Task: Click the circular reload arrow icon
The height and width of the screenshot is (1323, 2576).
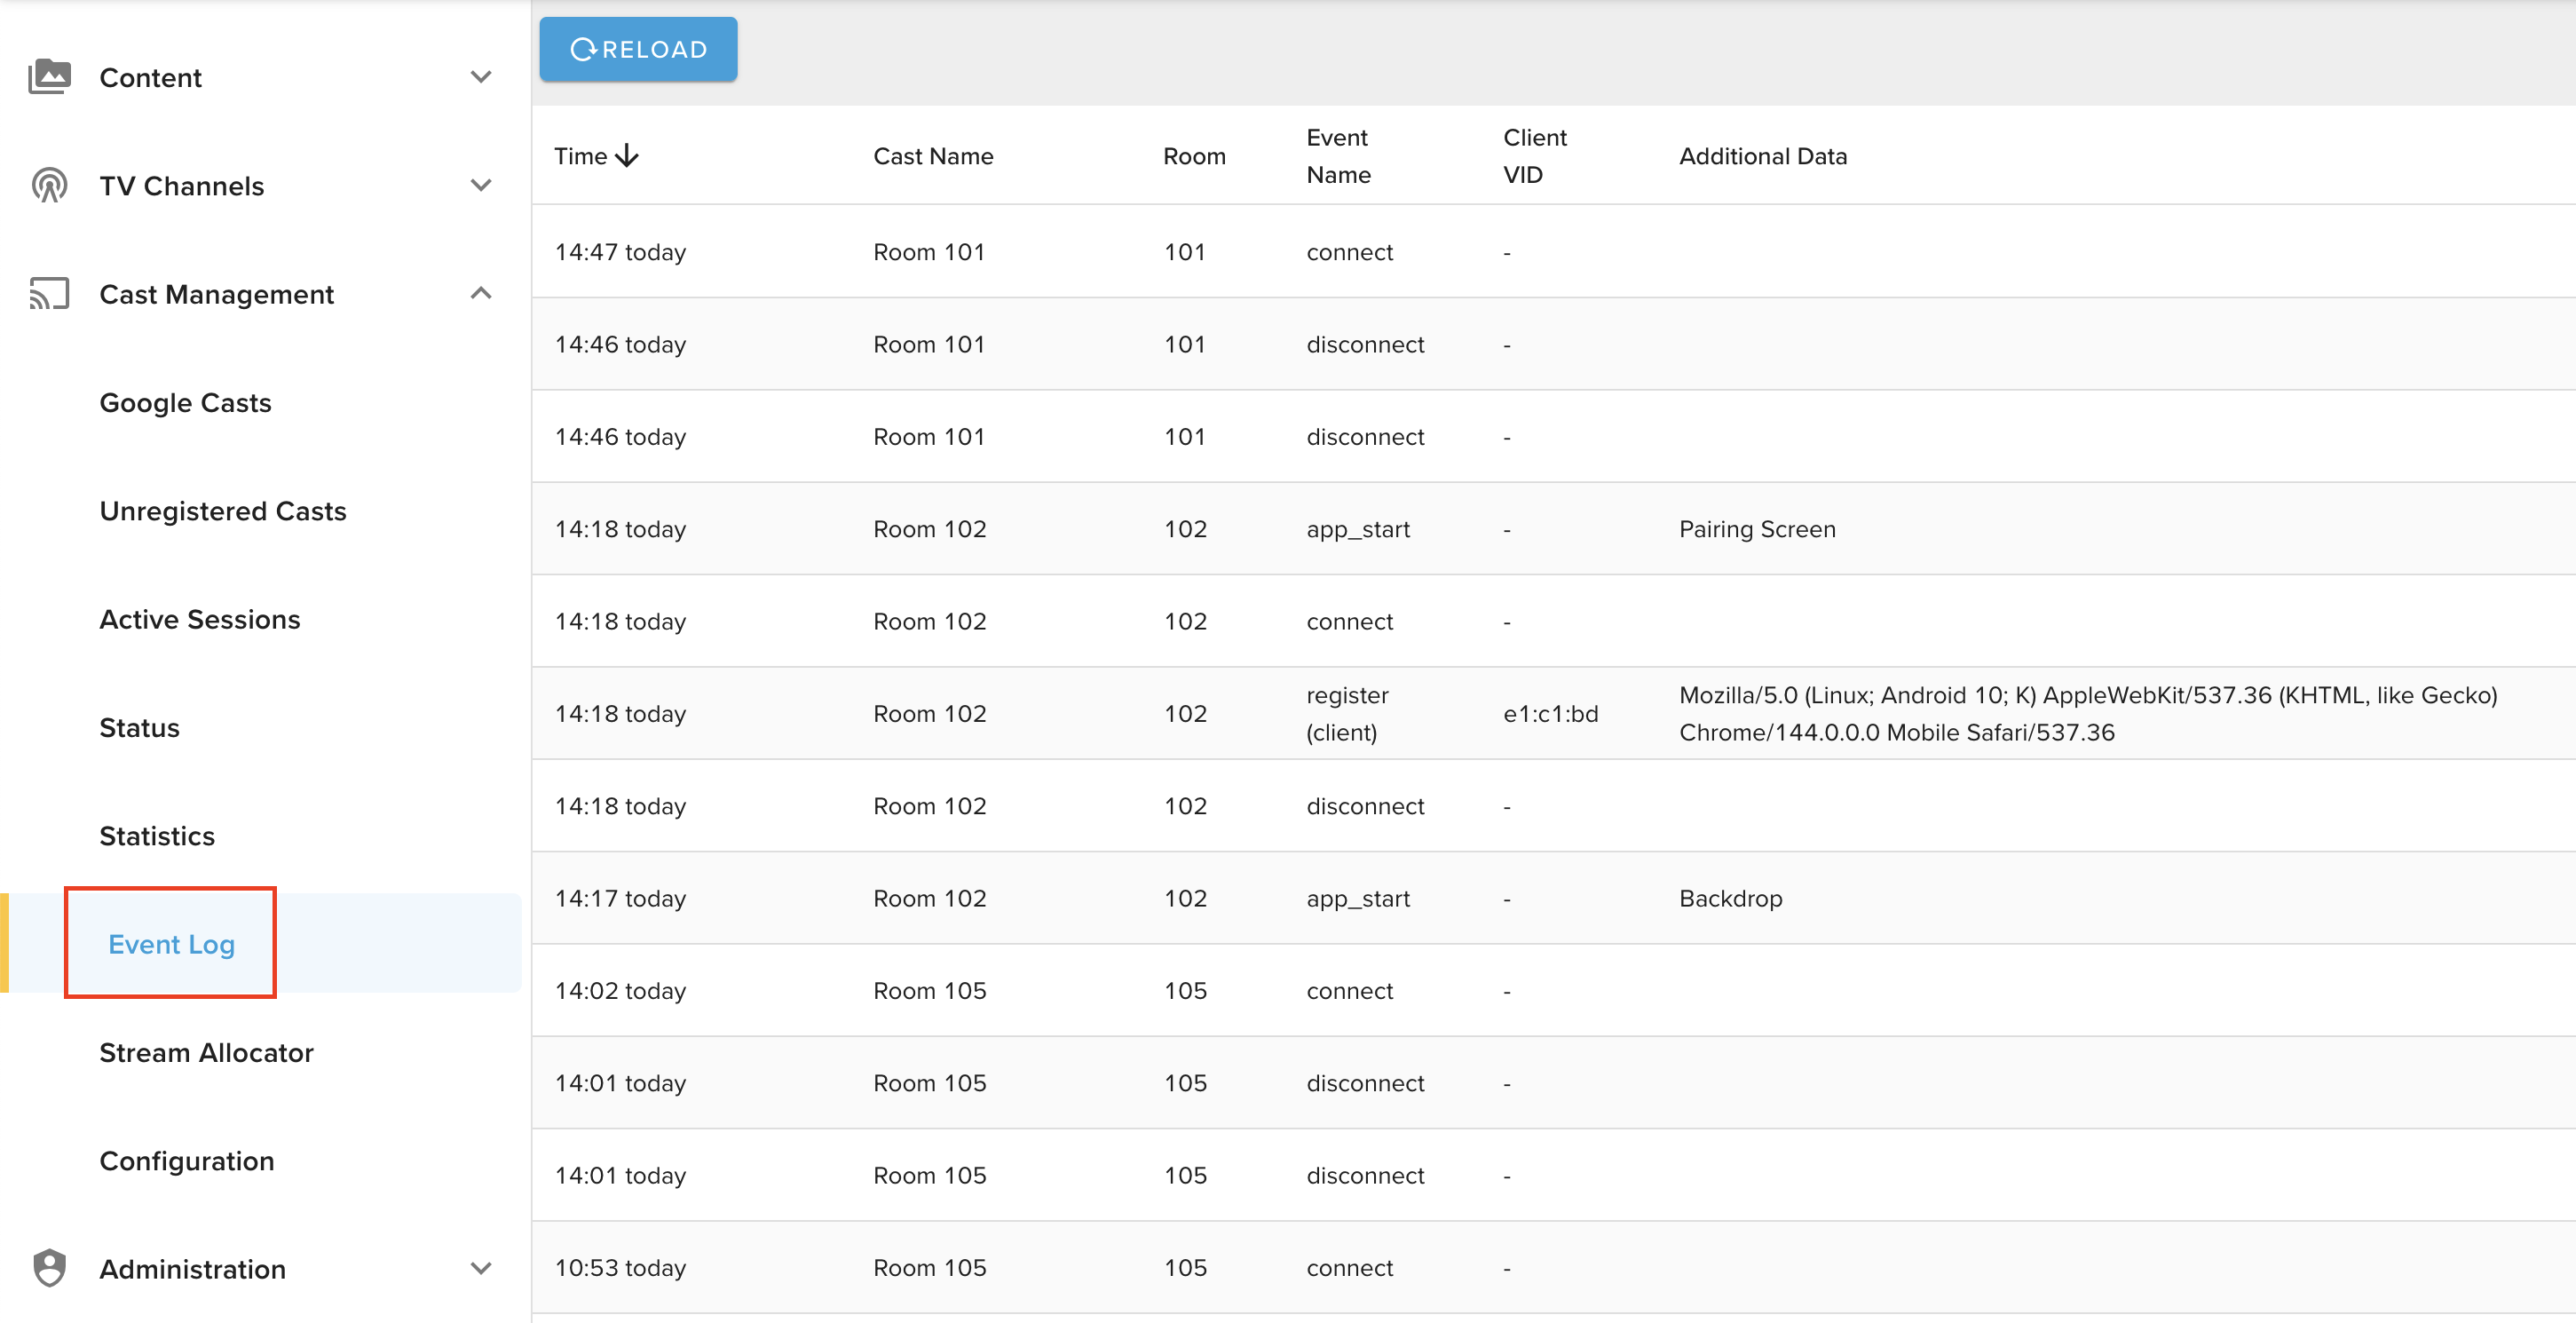Action: [583, 49]
